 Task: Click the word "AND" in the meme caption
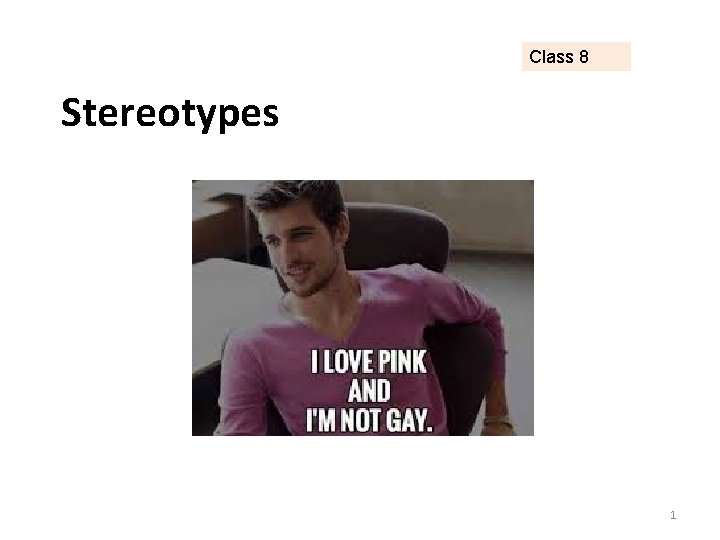pos(369,391)
